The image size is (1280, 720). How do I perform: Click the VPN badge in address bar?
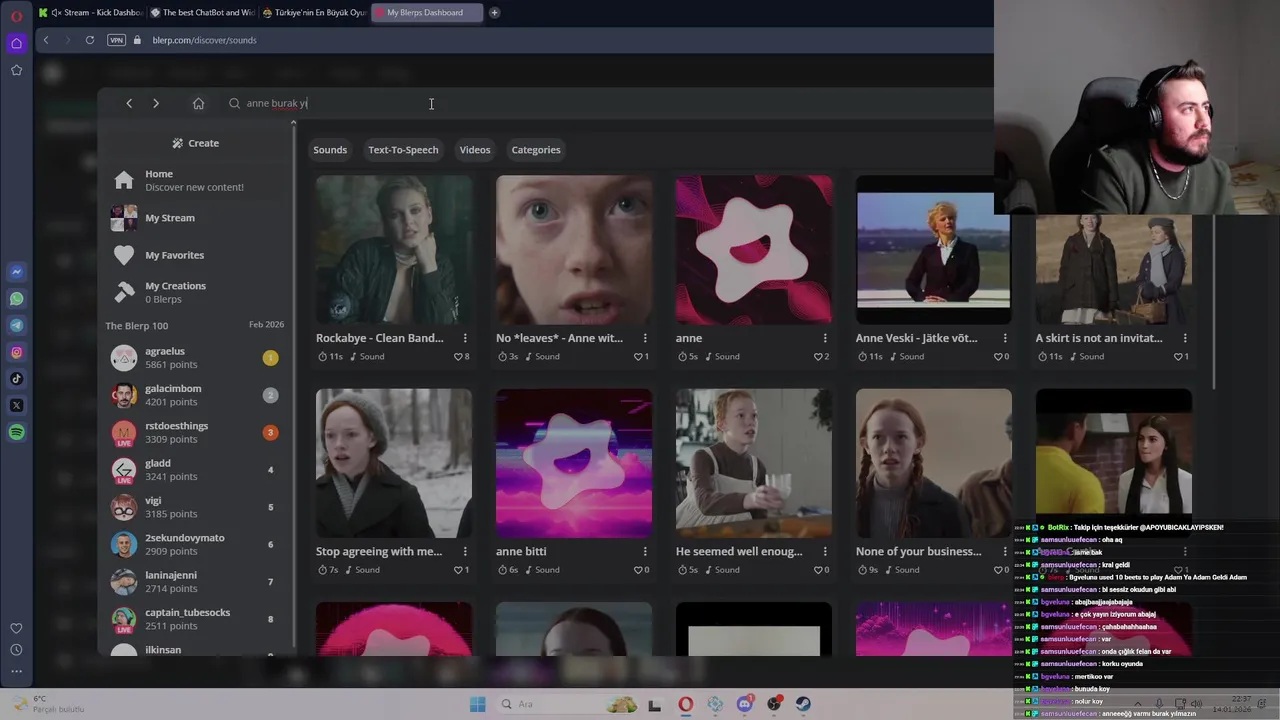[x=116, y=40]
